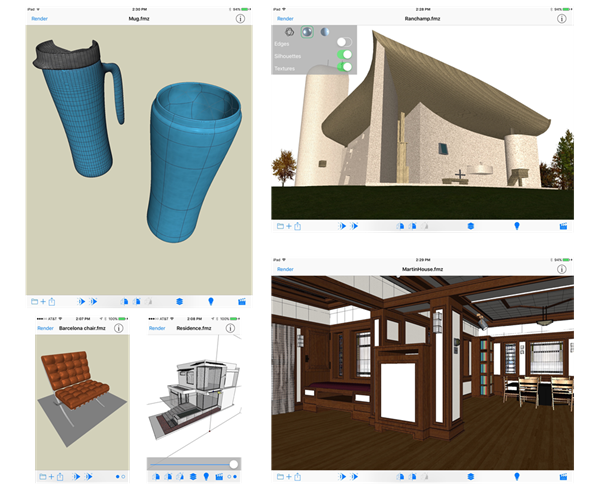Screen dimensions: 609x490
Task: Tap the second section-plane icon in Mug.fmz toolbar
Action: (136, 302)
